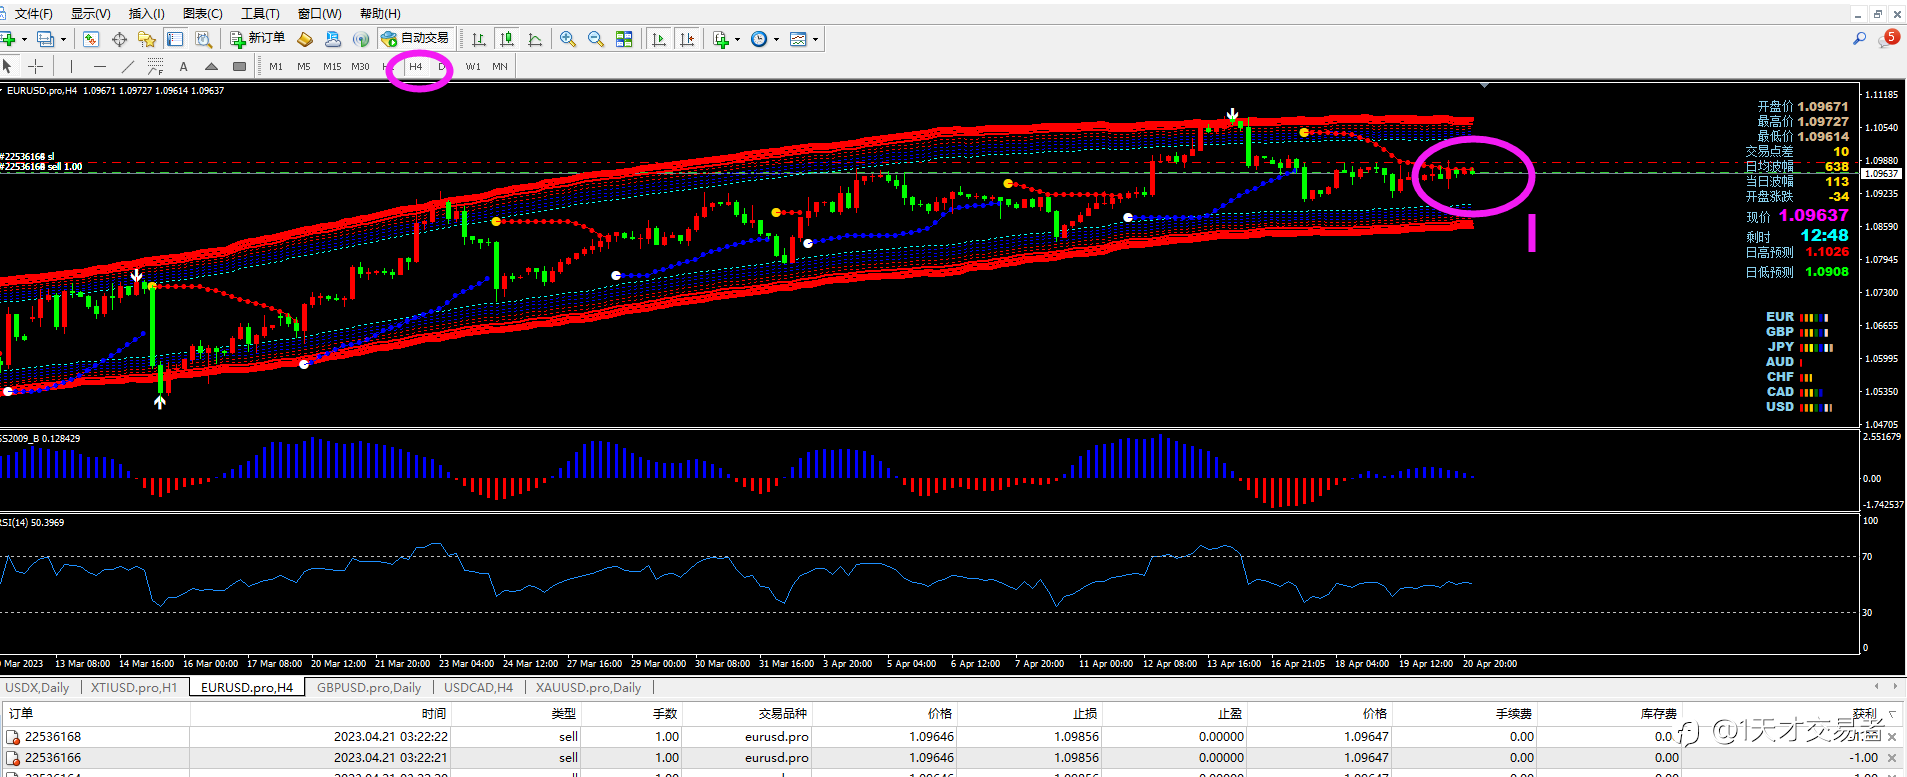Image resolution: width=1907 pixels, height=777 pixels.
Task: Open the 文件(F) menu
Action: [34, 13]
